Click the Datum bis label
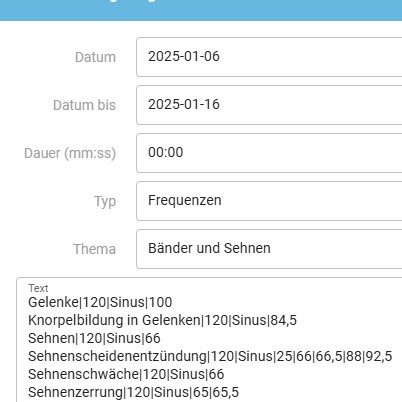 coord(84,105)
